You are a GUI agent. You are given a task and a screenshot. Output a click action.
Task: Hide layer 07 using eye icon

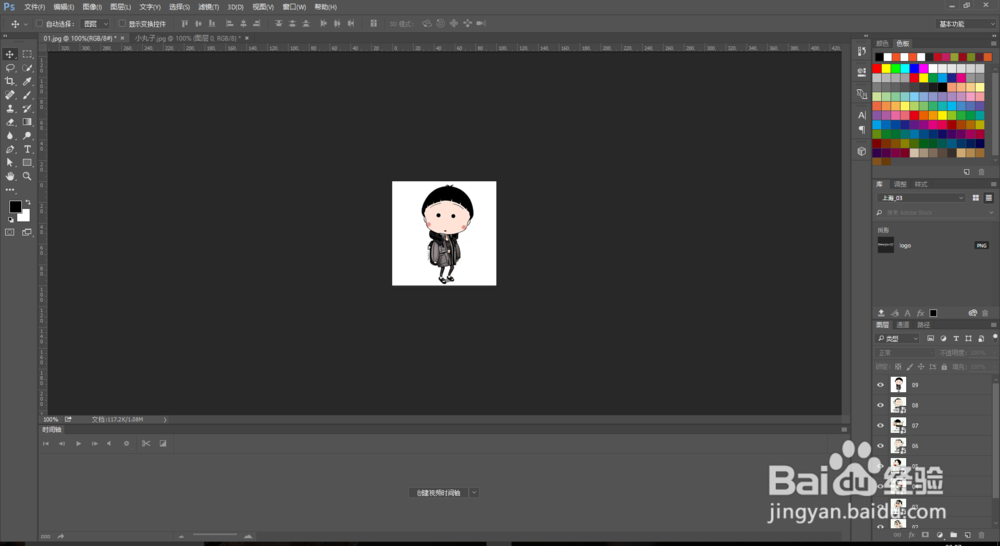tap(881, 425)
